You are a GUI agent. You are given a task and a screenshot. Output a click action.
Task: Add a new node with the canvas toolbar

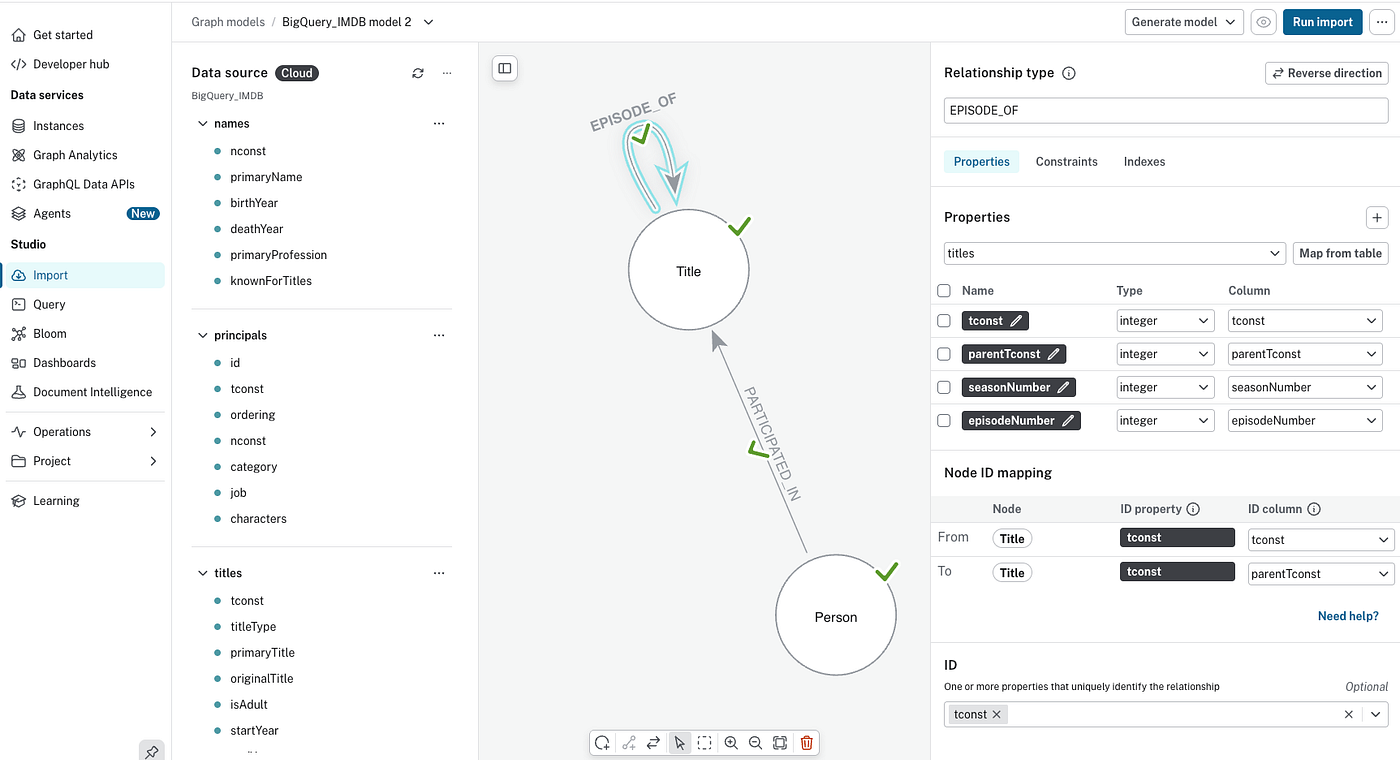(602, 743)
